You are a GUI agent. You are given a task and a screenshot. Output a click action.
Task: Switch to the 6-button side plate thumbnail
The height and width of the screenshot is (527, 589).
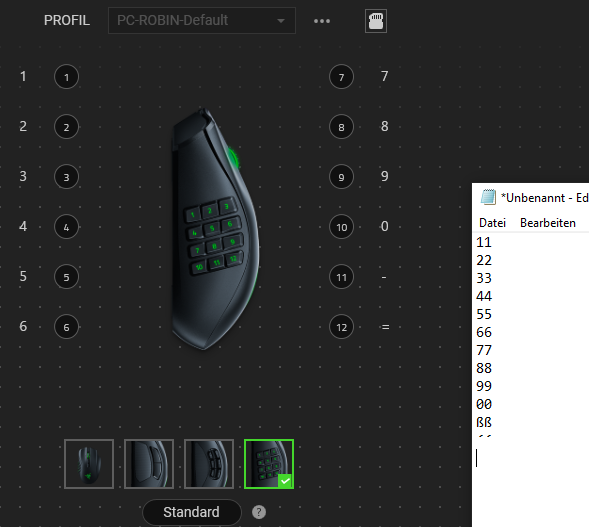209,464
